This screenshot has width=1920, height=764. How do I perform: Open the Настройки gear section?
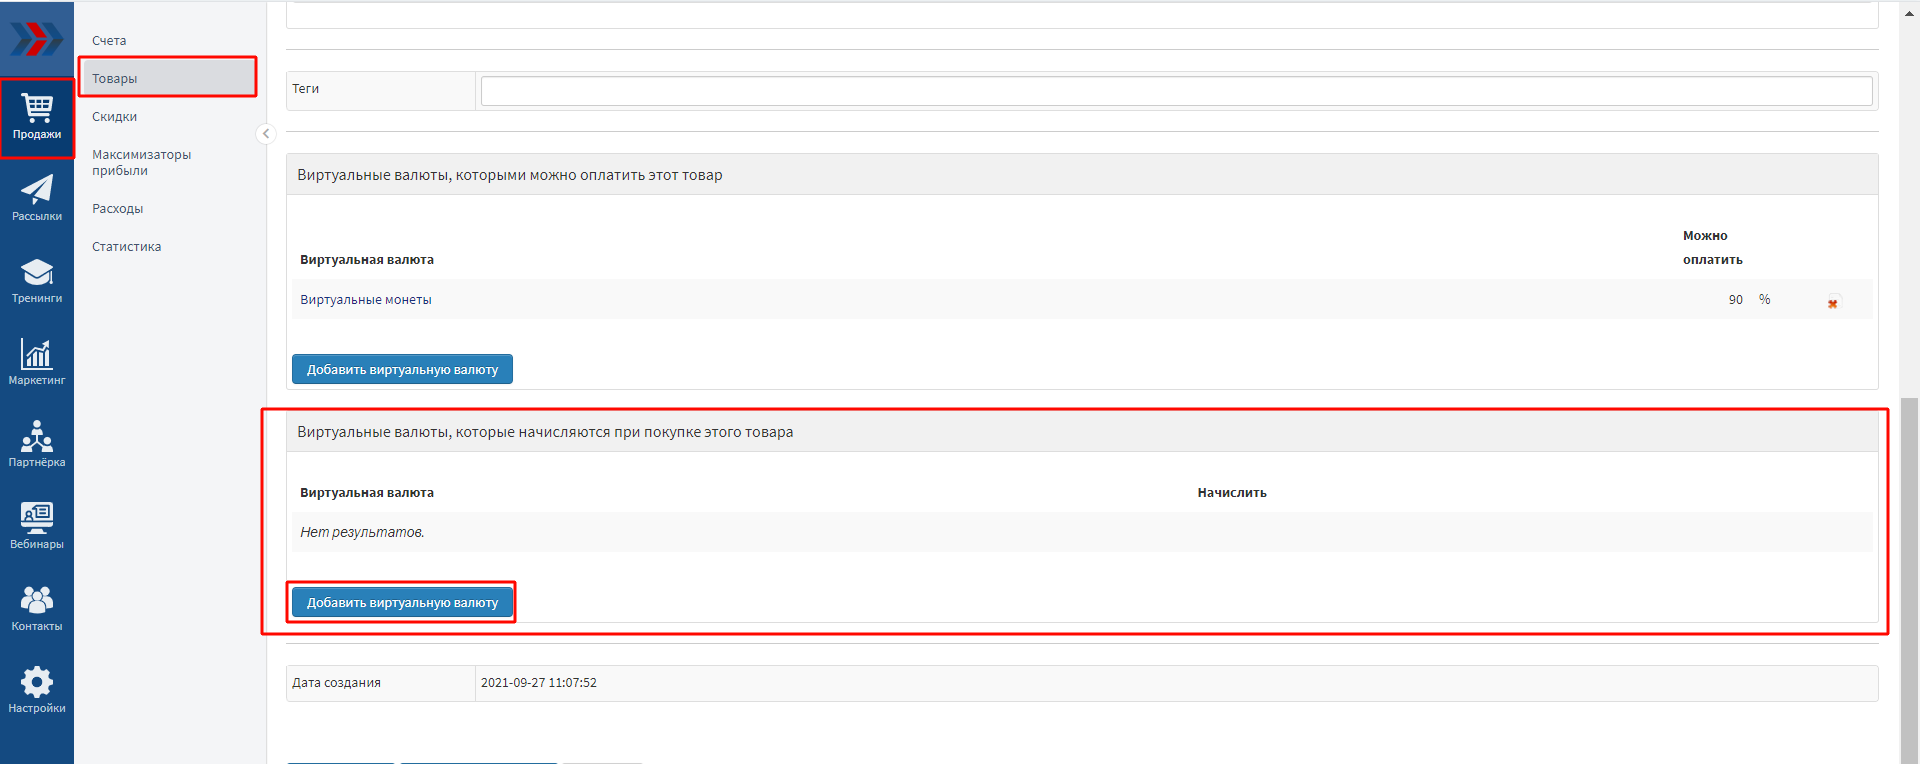click(x=37, y=690)
